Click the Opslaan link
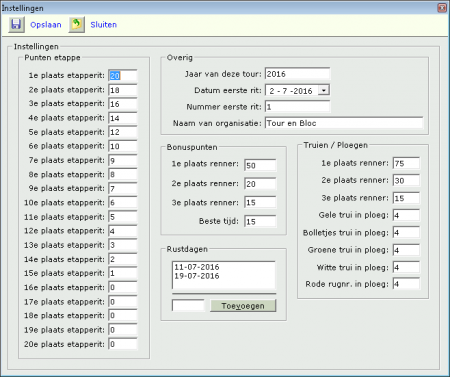Screen dimensions: 450x377 pyautogui.click(x=46, y=25)
